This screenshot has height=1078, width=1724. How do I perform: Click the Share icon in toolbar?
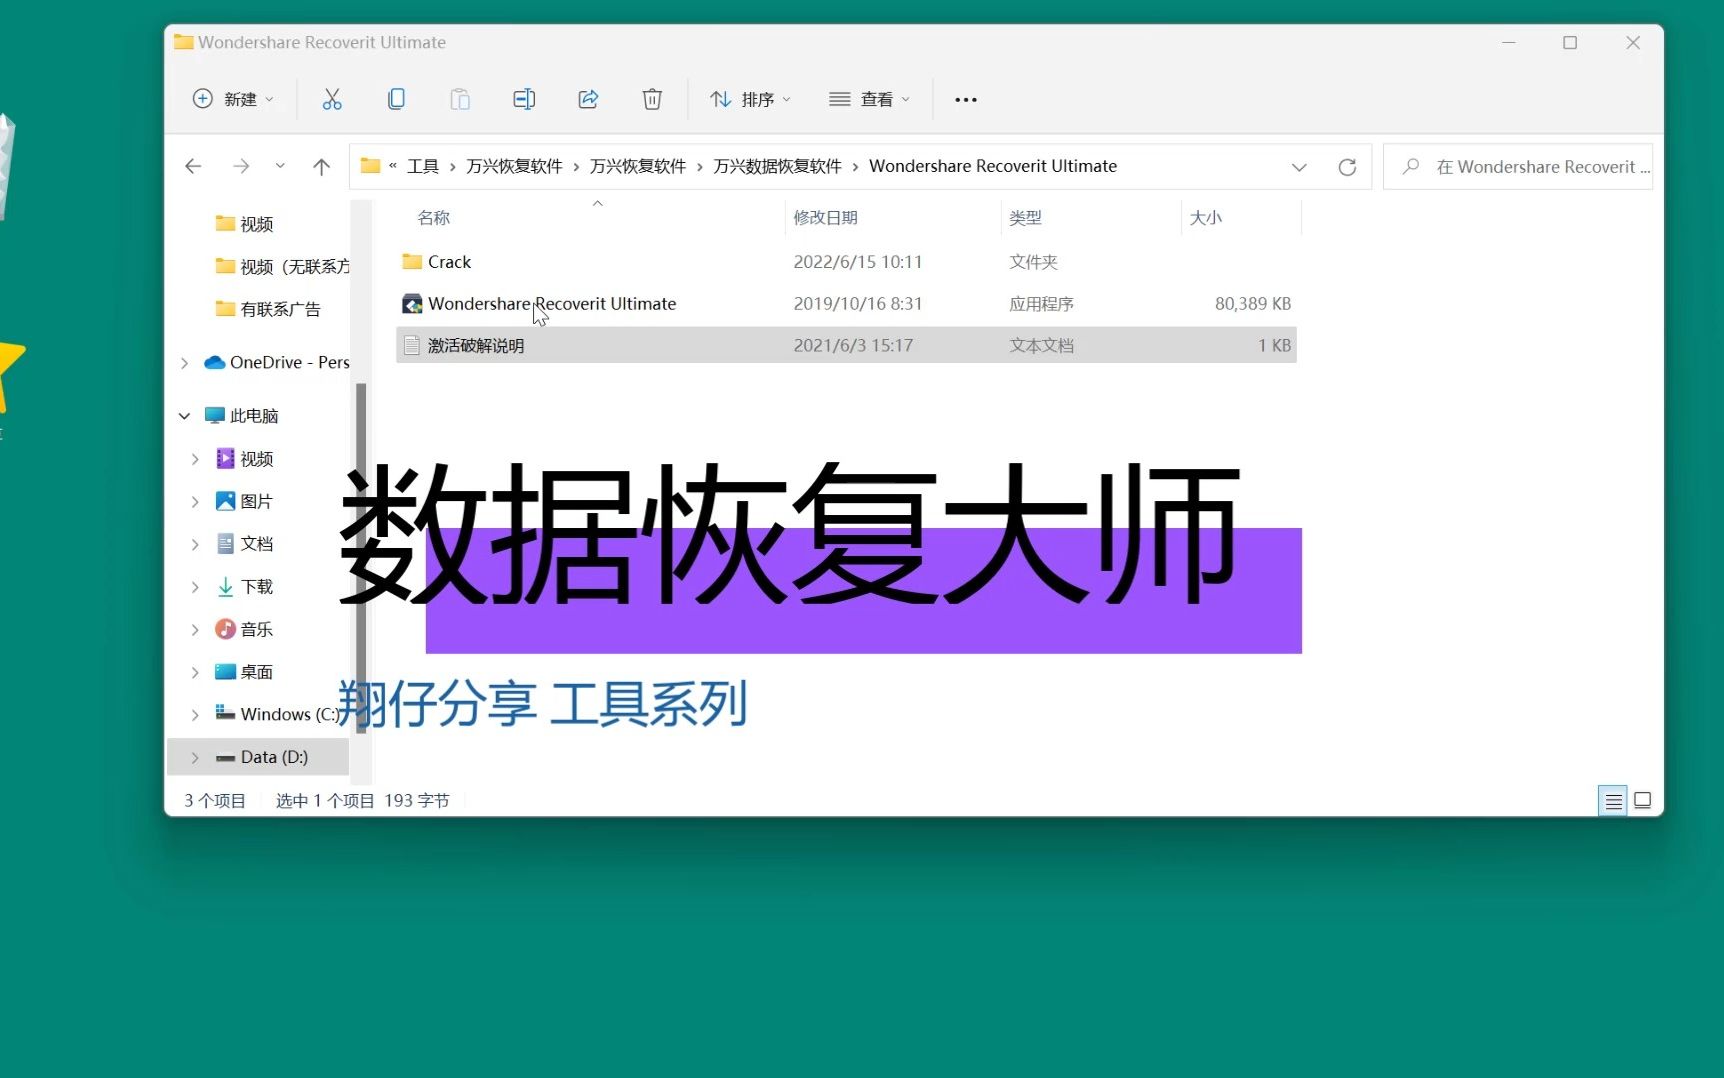(588, 99)
